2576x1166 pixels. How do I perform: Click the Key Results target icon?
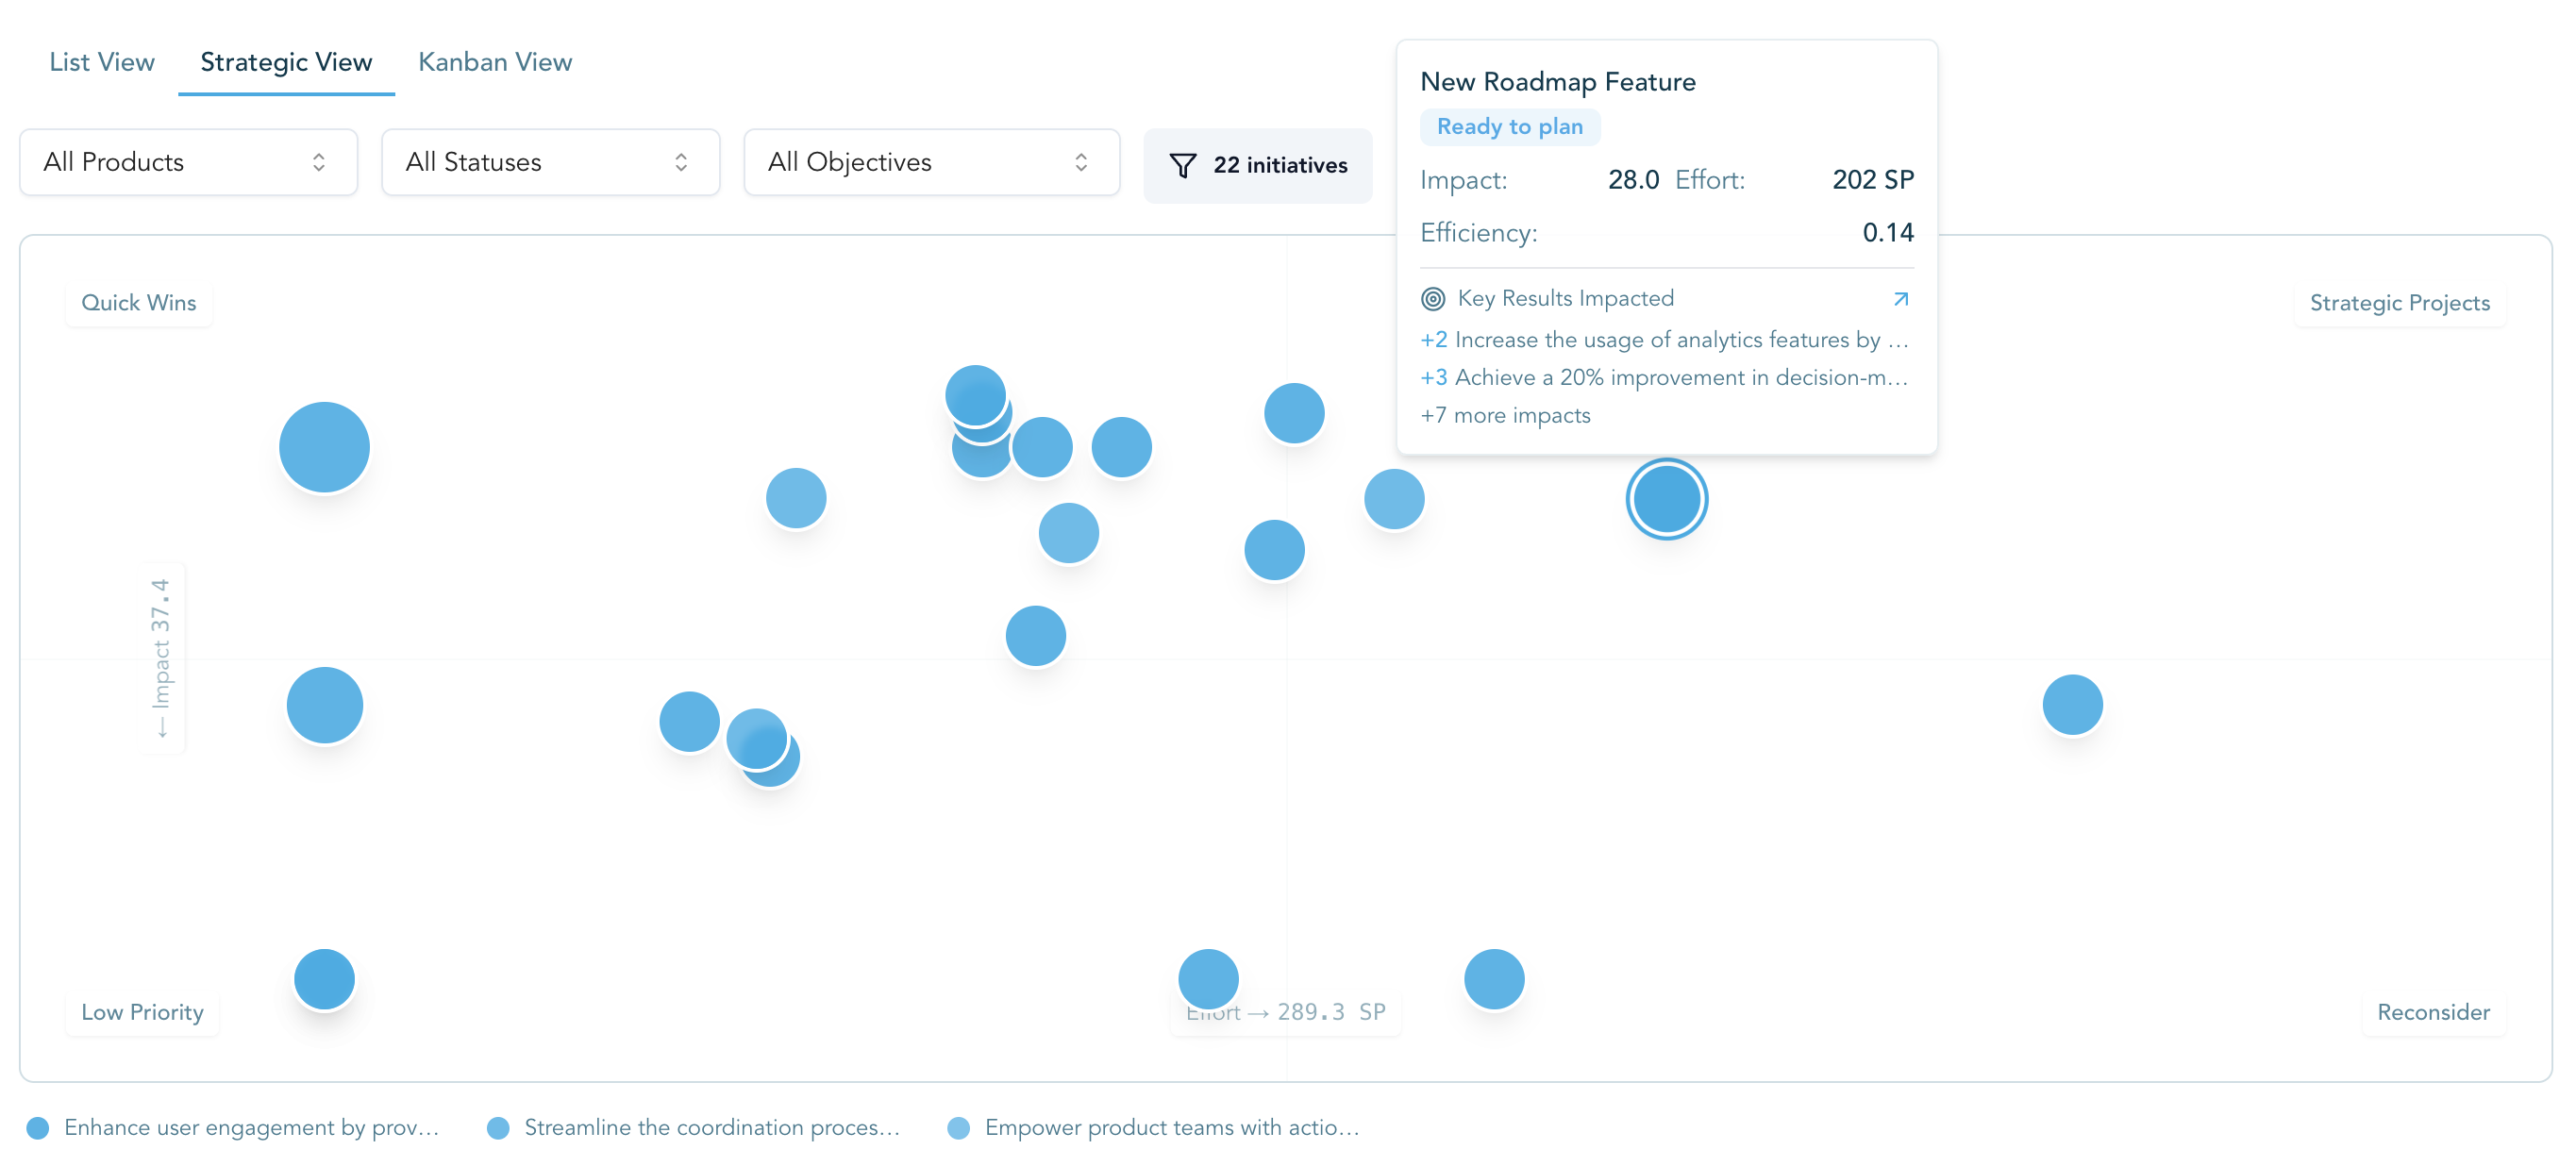1432,299
